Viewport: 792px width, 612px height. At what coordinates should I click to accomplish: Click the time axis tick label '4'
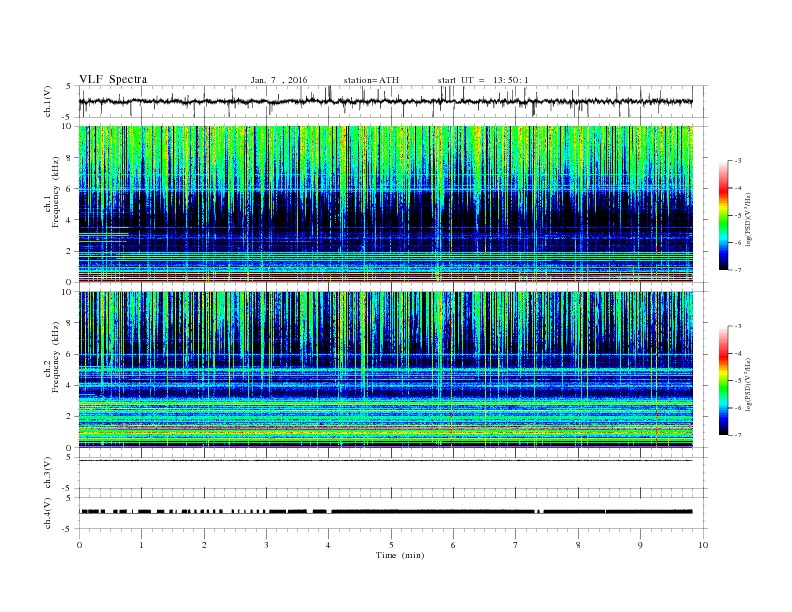tap(328, 545)
